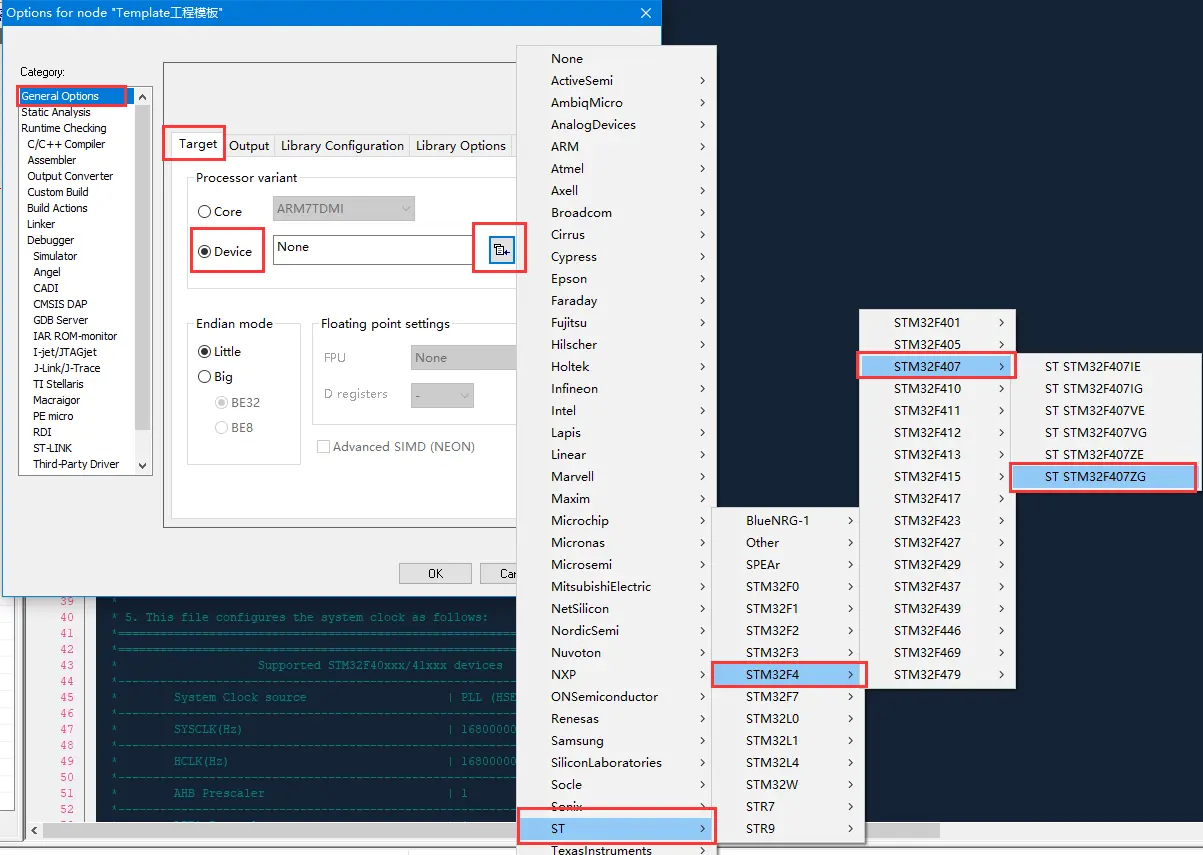
Task: Enable Advanced SIMD (NEON) checkbox
Action: pos(323,447)
